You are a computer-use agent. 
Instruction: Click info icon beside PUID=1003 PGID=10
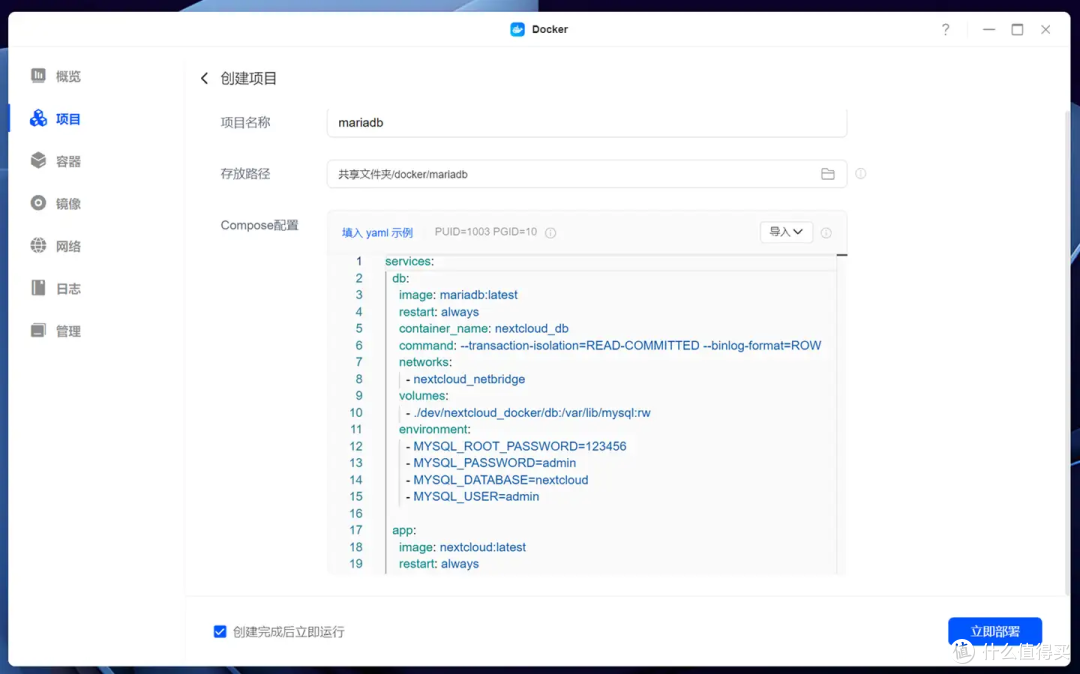click(550, 233)
